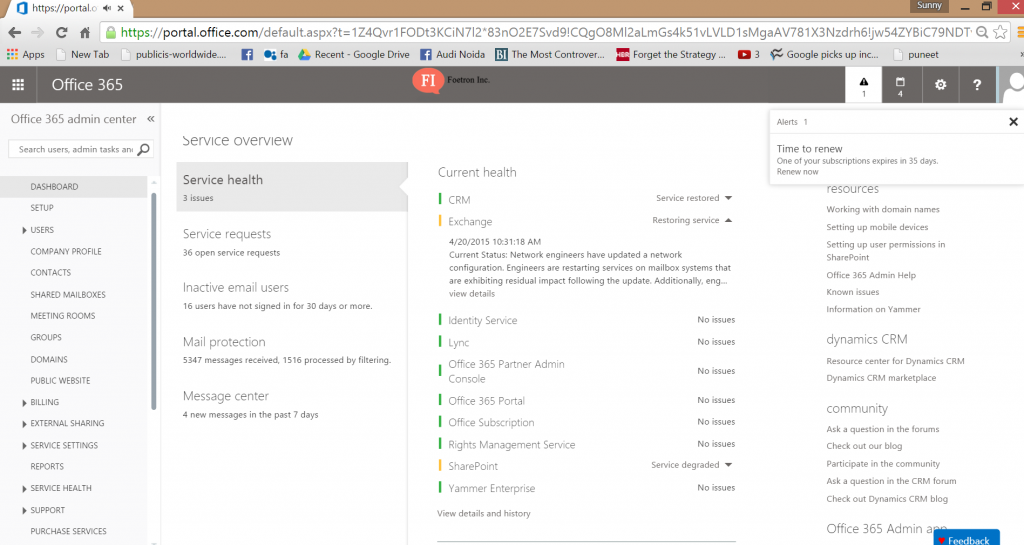Viewport: 1024px width, 545px height.
Task: Close the portal browser tab
Action: click(x=120, y=8)
